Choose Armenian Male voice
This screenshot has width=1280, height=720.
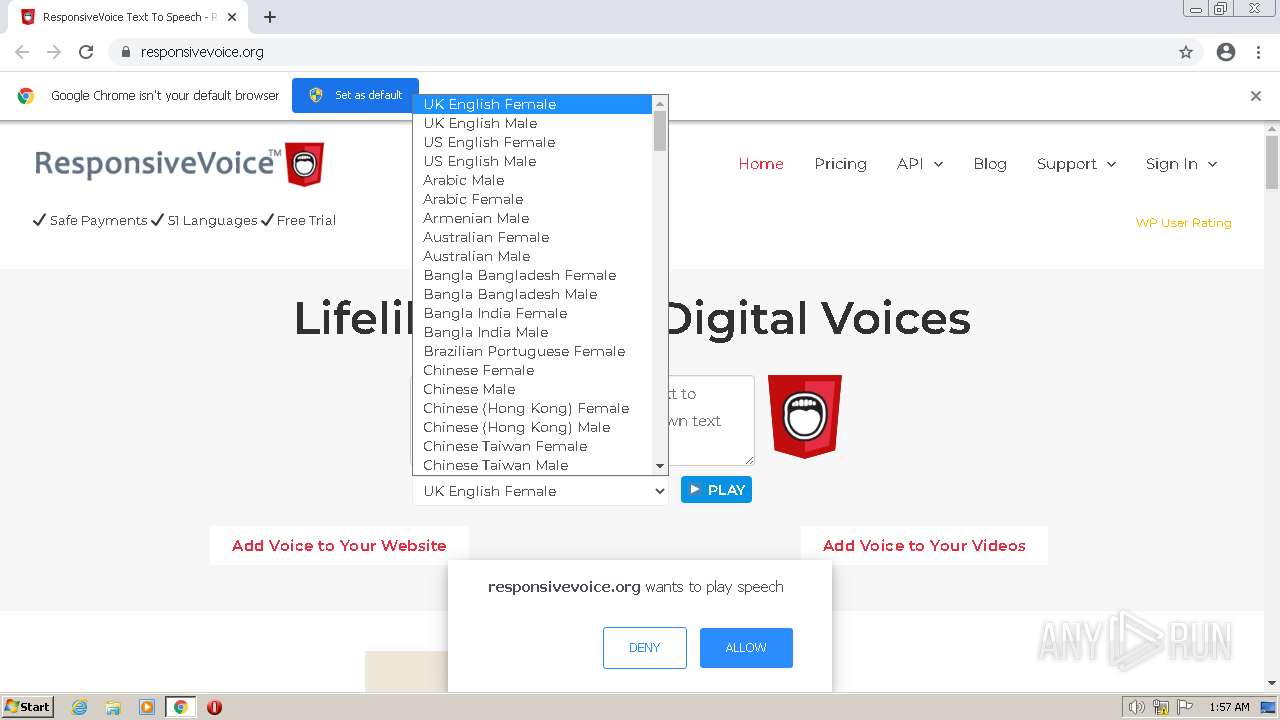[x=532, y=218]
